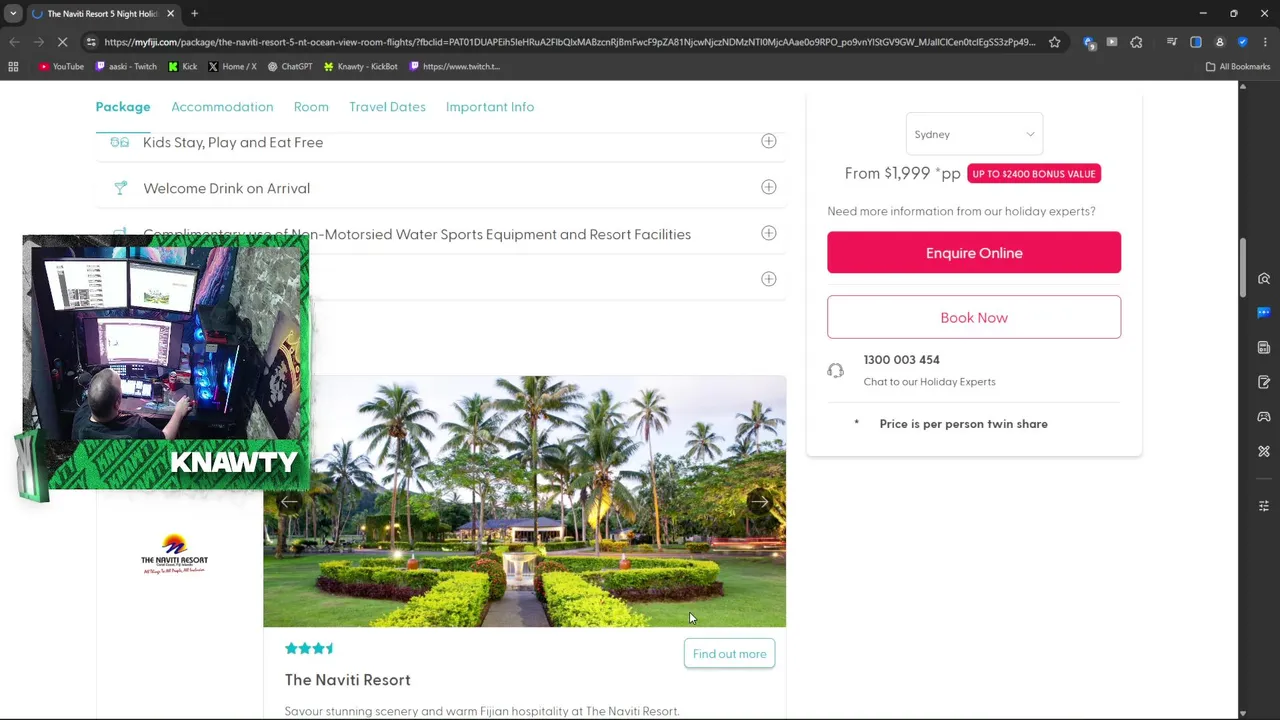Screen dimensions: 1280x720
Task: Show next resort photo in carousel
Action: (760, 502)
